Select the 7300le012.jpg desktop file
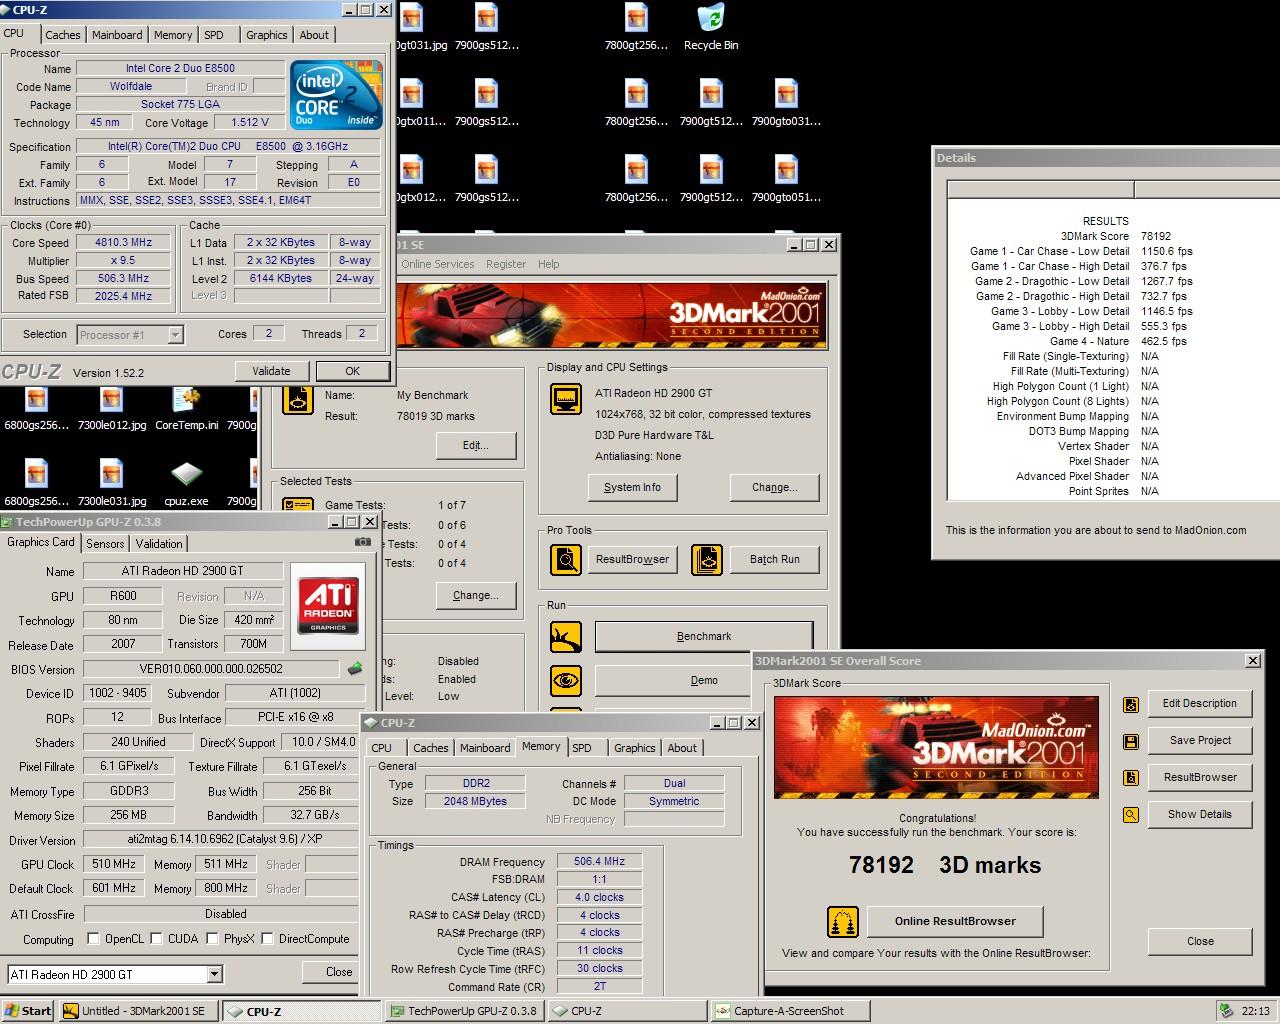Image resolution: width=1280 pixels, height=1024 pixels. (x=111, y=408)
